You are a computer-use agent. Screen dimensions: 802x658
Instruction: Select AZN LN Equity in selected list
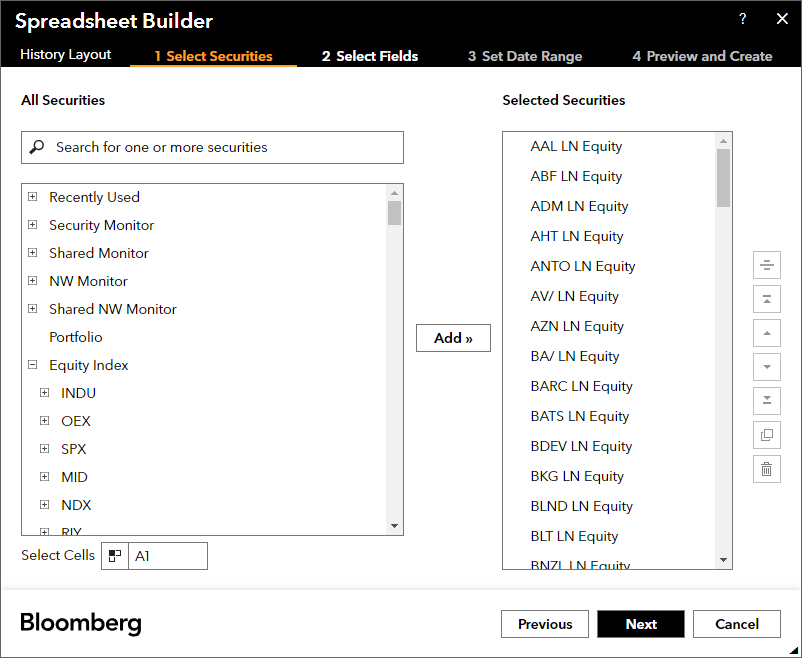click(577, 326)
